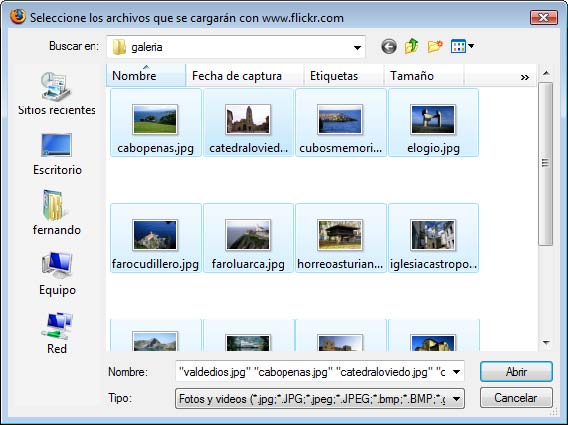Click the Abrir button
The height and width of the screenshot is (425, 568).
click(x=516, y=372)
